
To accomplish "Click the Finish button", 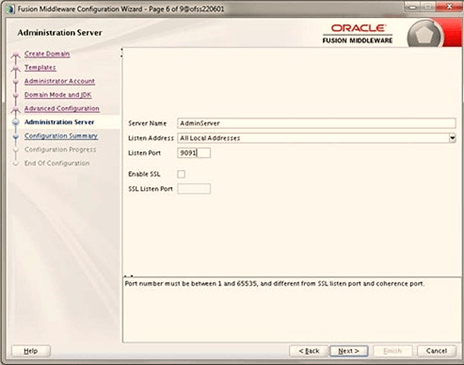I will tap(393, 351).
